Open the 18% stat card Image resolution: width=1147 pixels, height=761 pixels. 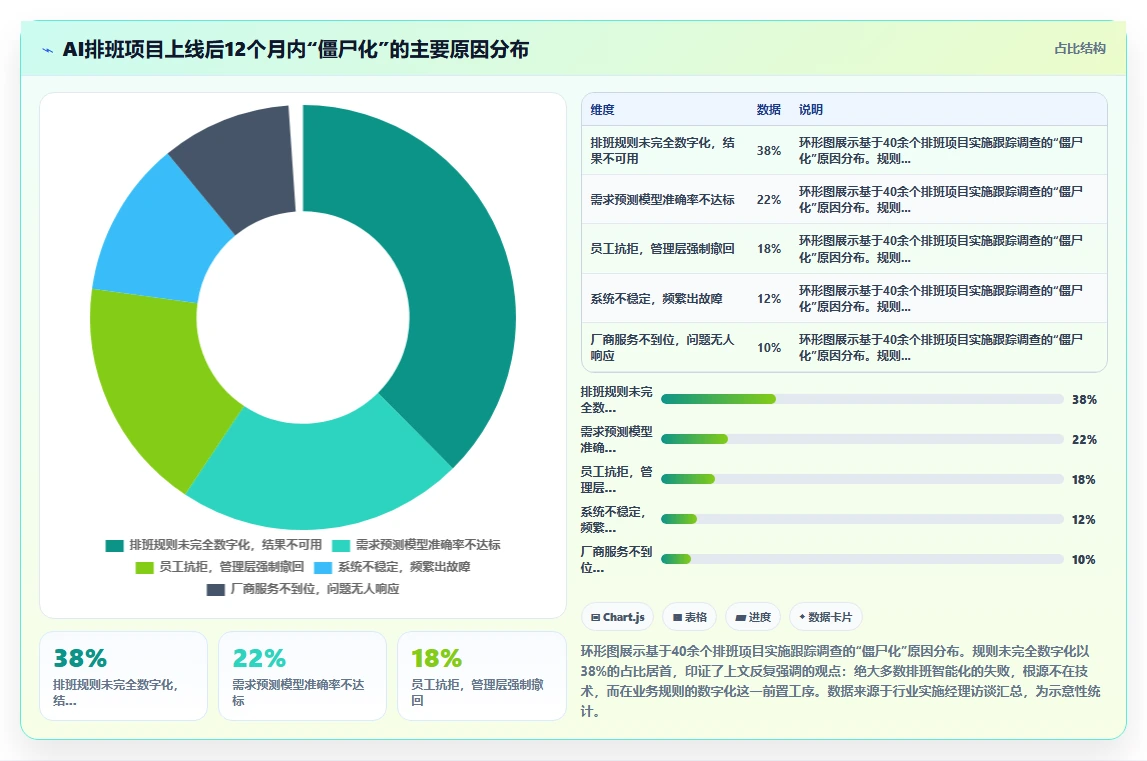[481, 676]
